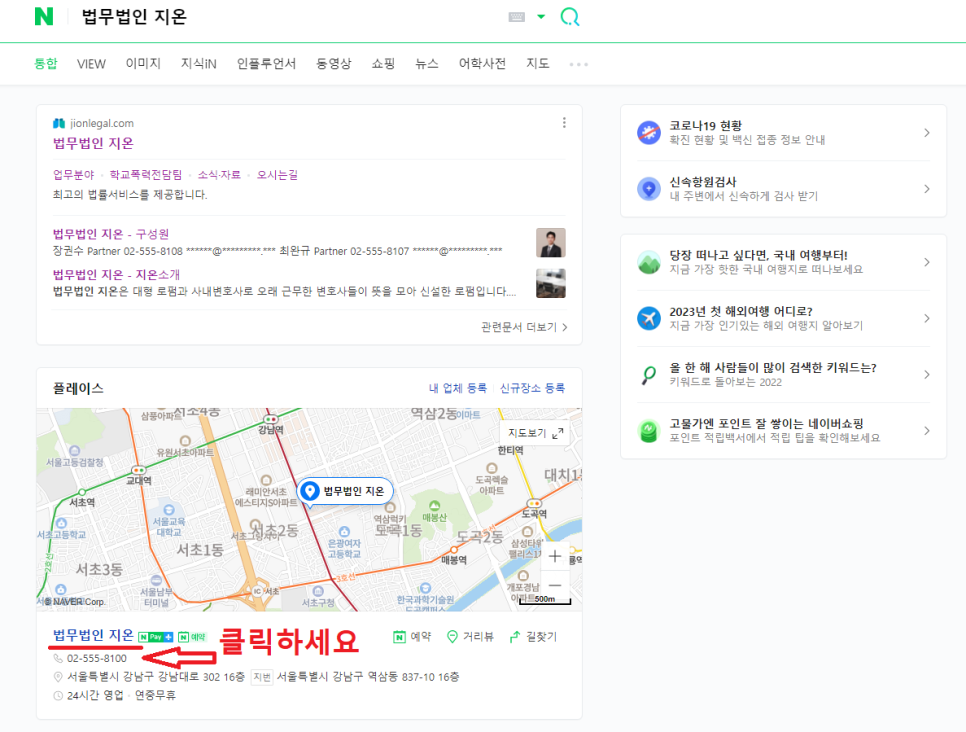
Task: Click the 코로나19 현황 icon
Action: [649, 132]
